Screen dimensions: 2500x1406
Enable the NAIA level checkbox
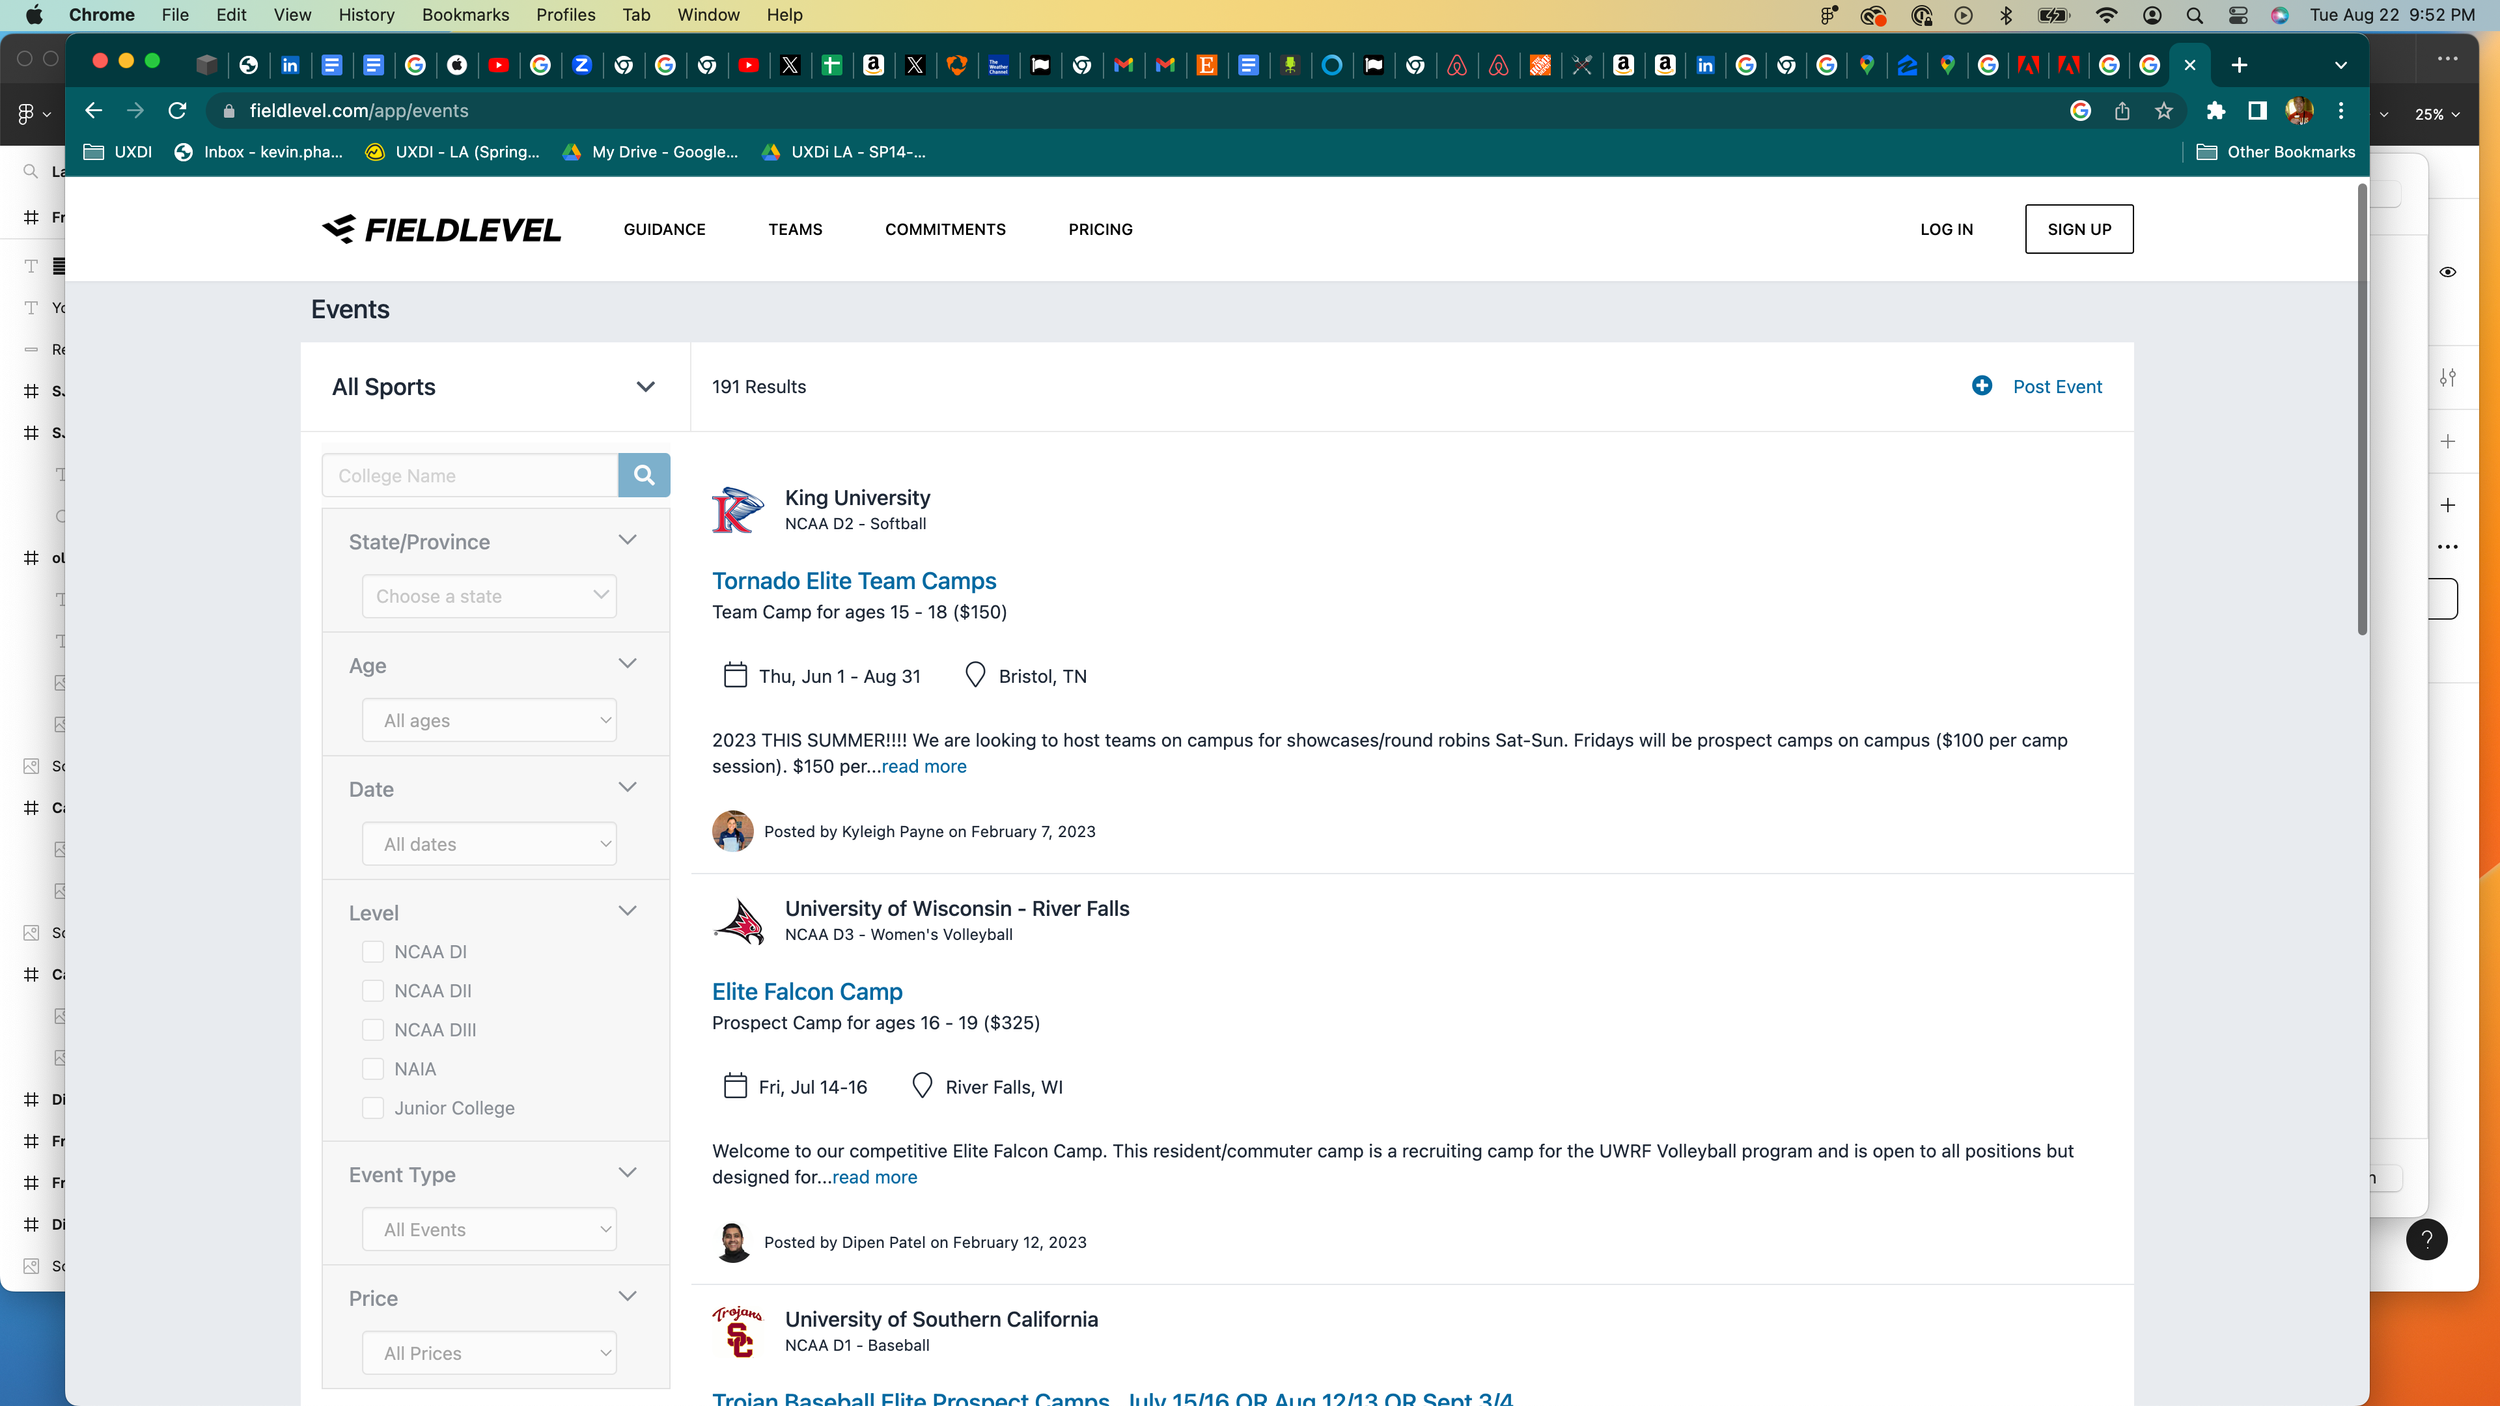coord(373,1069)
